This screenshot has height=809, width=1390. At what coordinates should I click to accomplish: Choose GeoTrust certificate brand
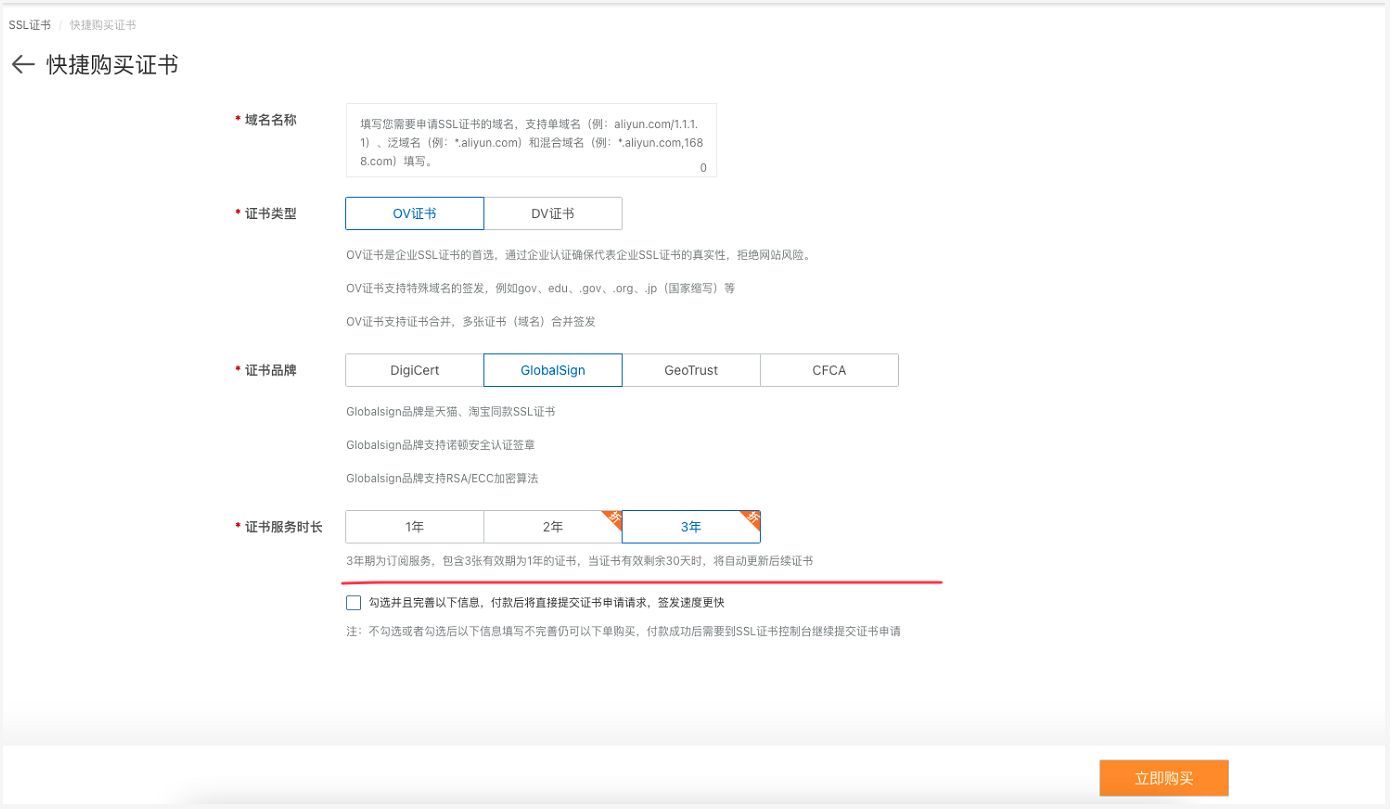pyautogui.click(x=691, y=370)
